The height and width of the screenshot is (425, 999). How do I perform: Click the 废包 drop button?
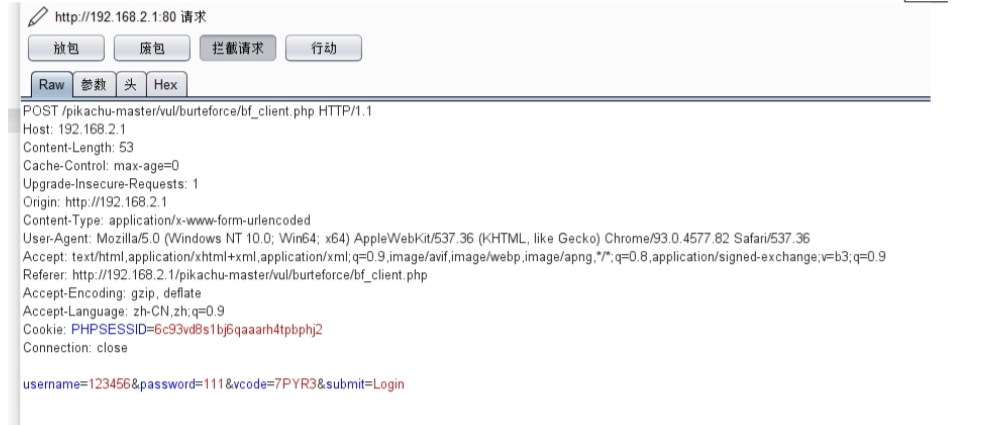(x=152, y=48)
